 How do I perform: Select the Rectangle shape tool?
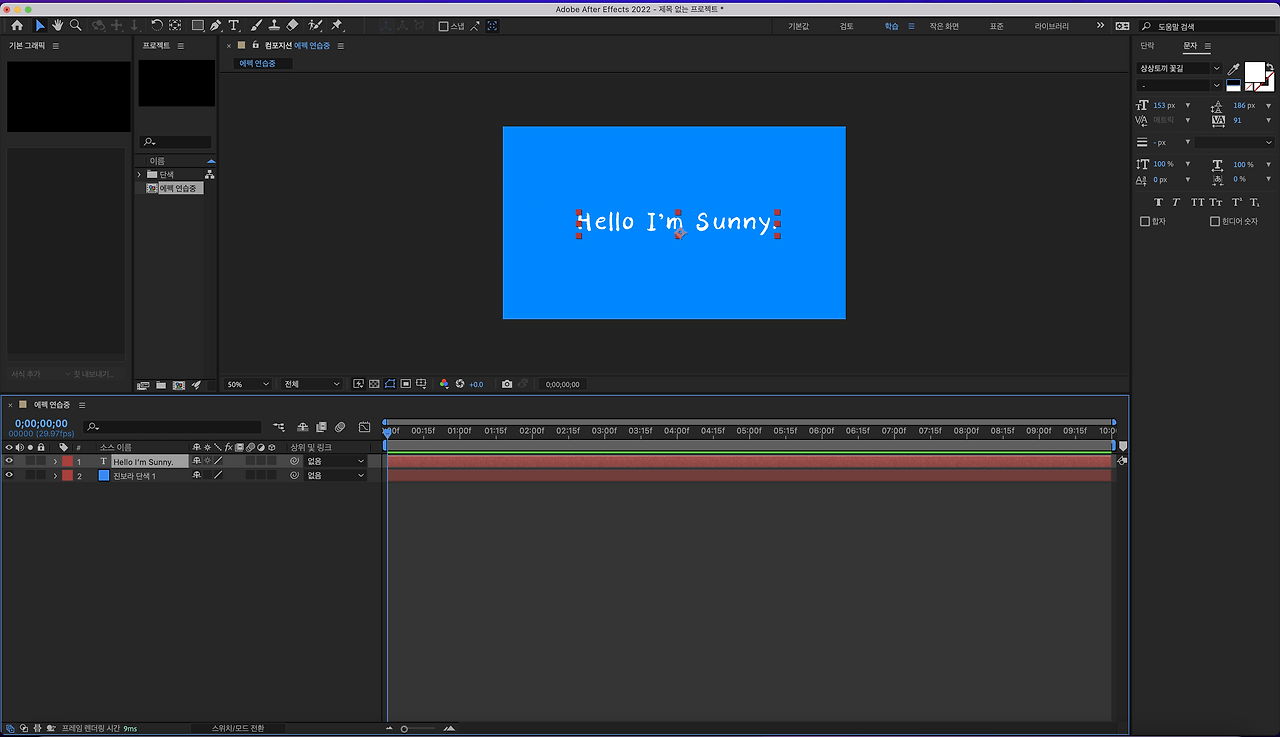tap(197, 25)
